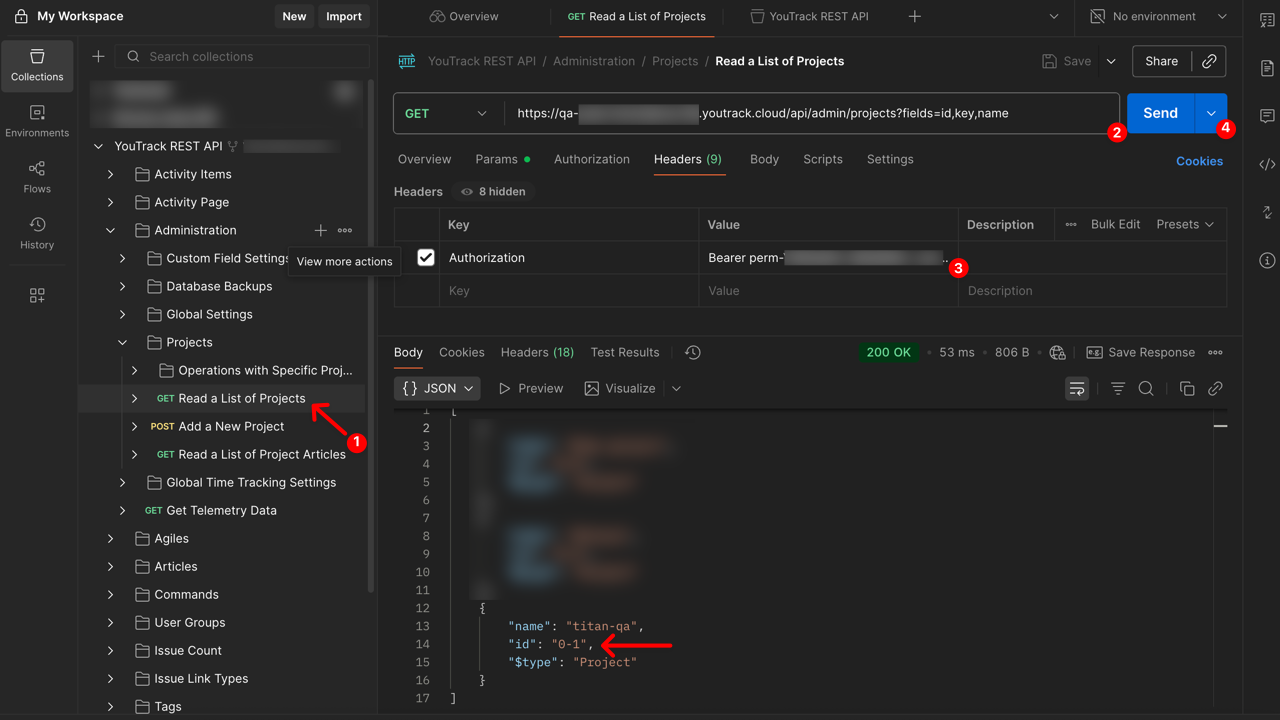Toggle line wrapping in the response viewer
Viewport: 1280px width, 720px height.
pos(1076,388)
